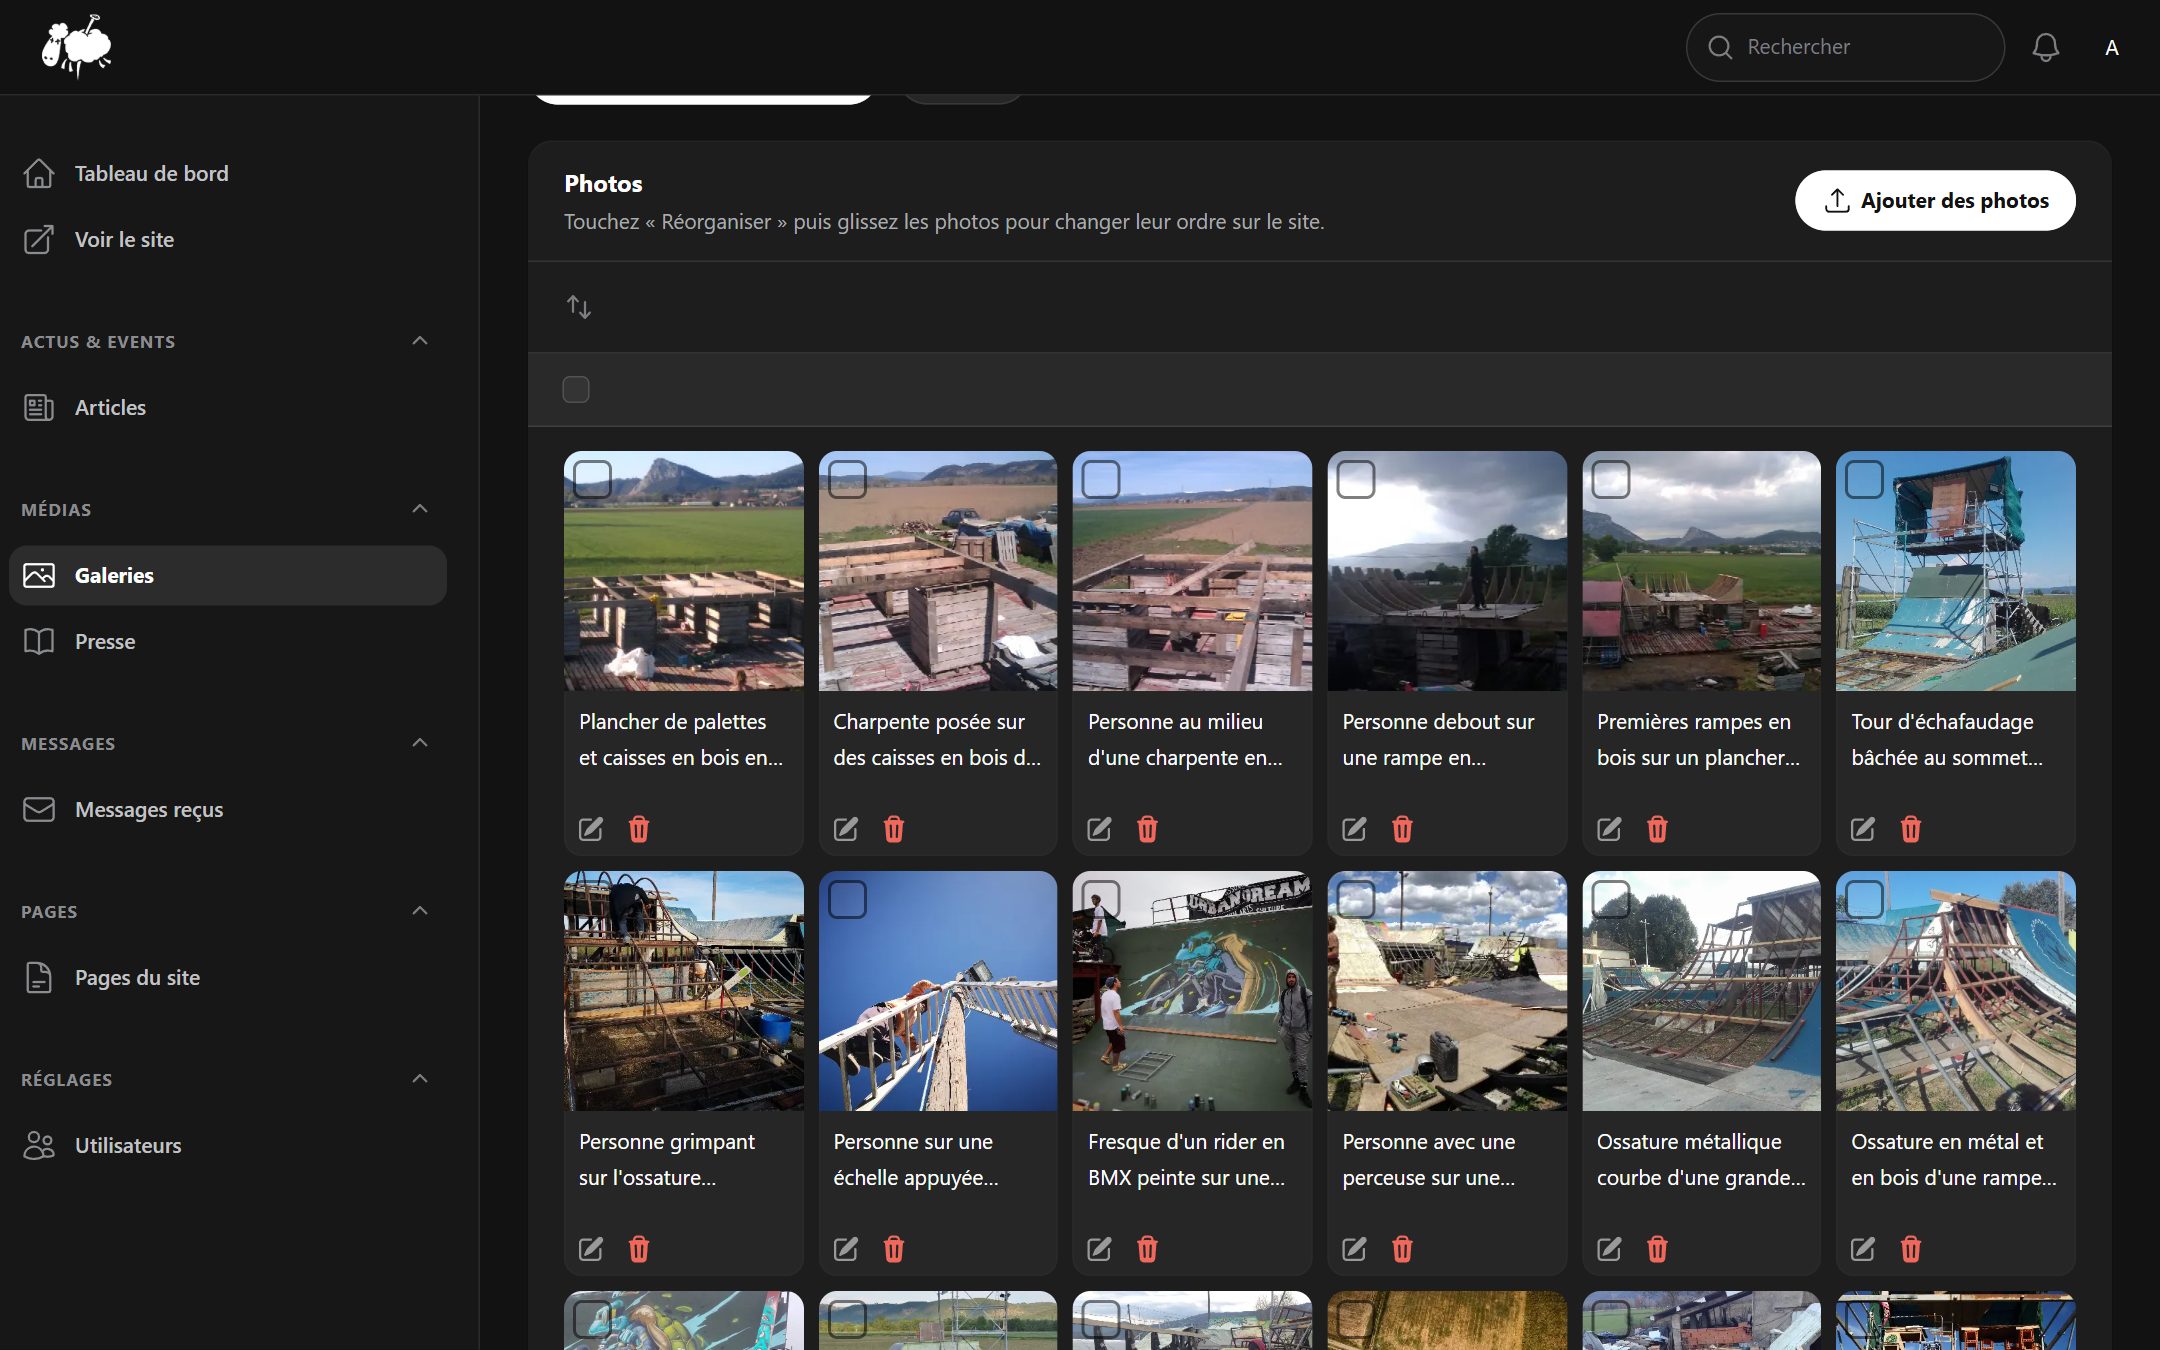Delete the Plancher de palettes photo

click(639, 829)
